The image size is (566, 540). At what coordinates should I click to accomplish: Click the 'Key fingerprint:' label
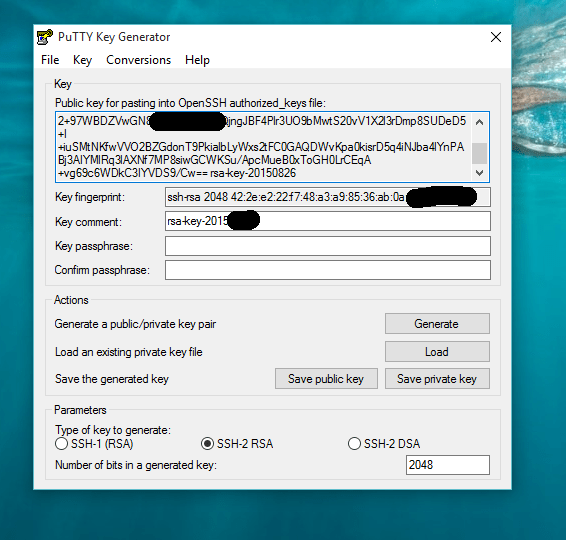pyautogui.click(x=90, y=197)
